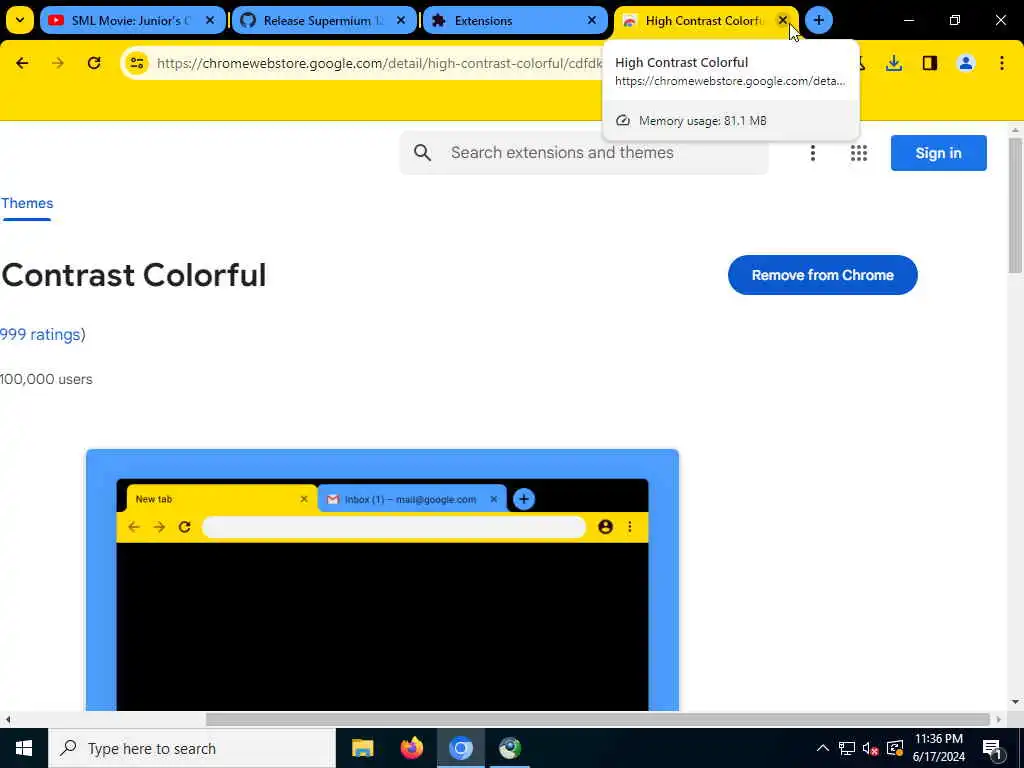
Task: Open the network status tray icon
Action: pyautogui.click(x=847, y=748)
